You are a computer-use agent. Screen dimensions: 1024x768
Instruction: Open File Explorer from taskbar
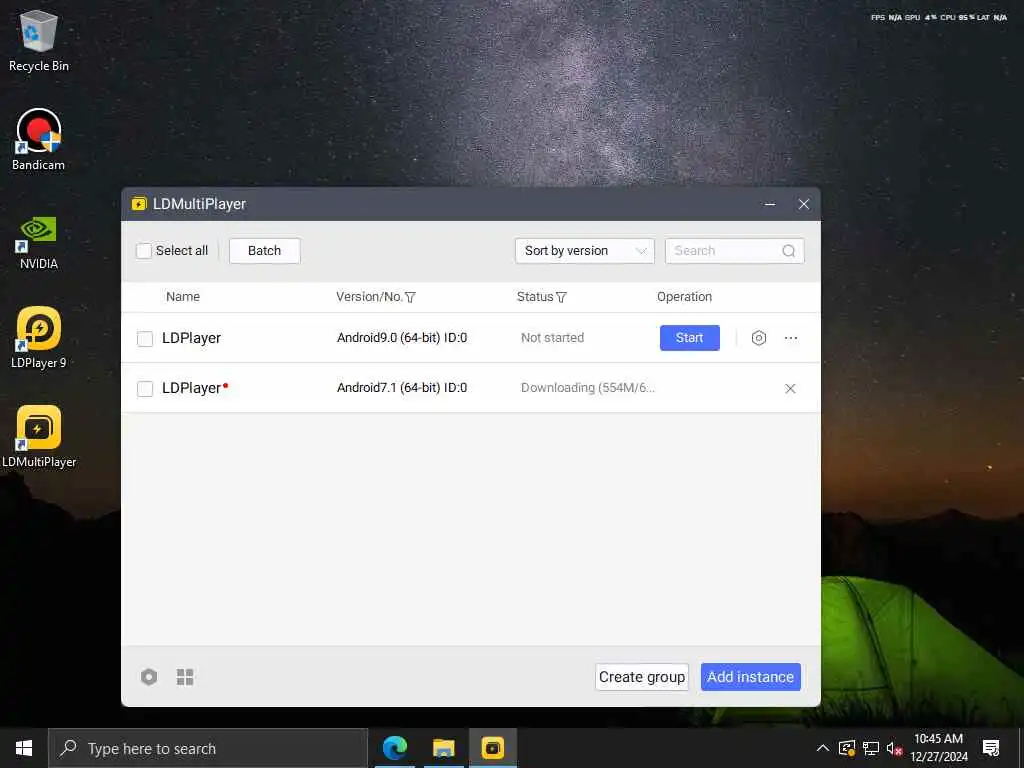[443, 748]
